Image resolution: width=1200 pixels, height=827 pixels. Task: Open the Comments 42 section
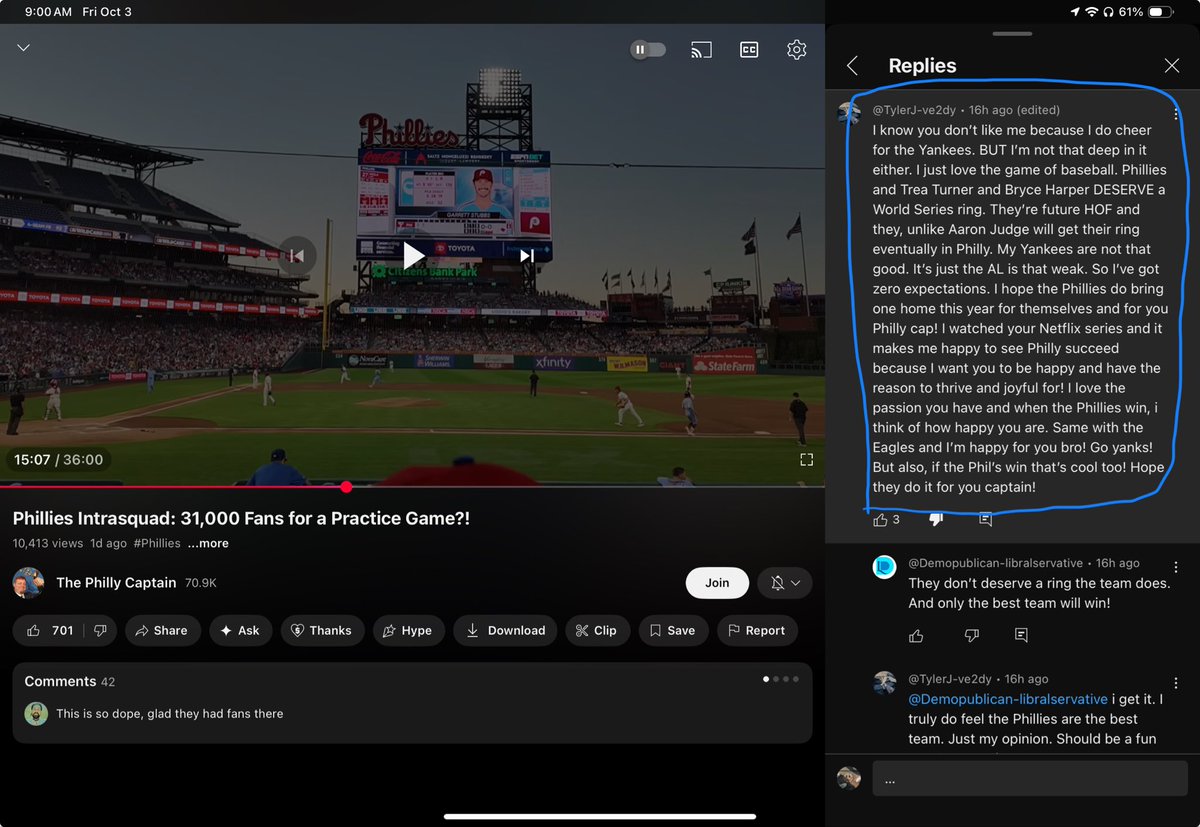click(70, 681)
